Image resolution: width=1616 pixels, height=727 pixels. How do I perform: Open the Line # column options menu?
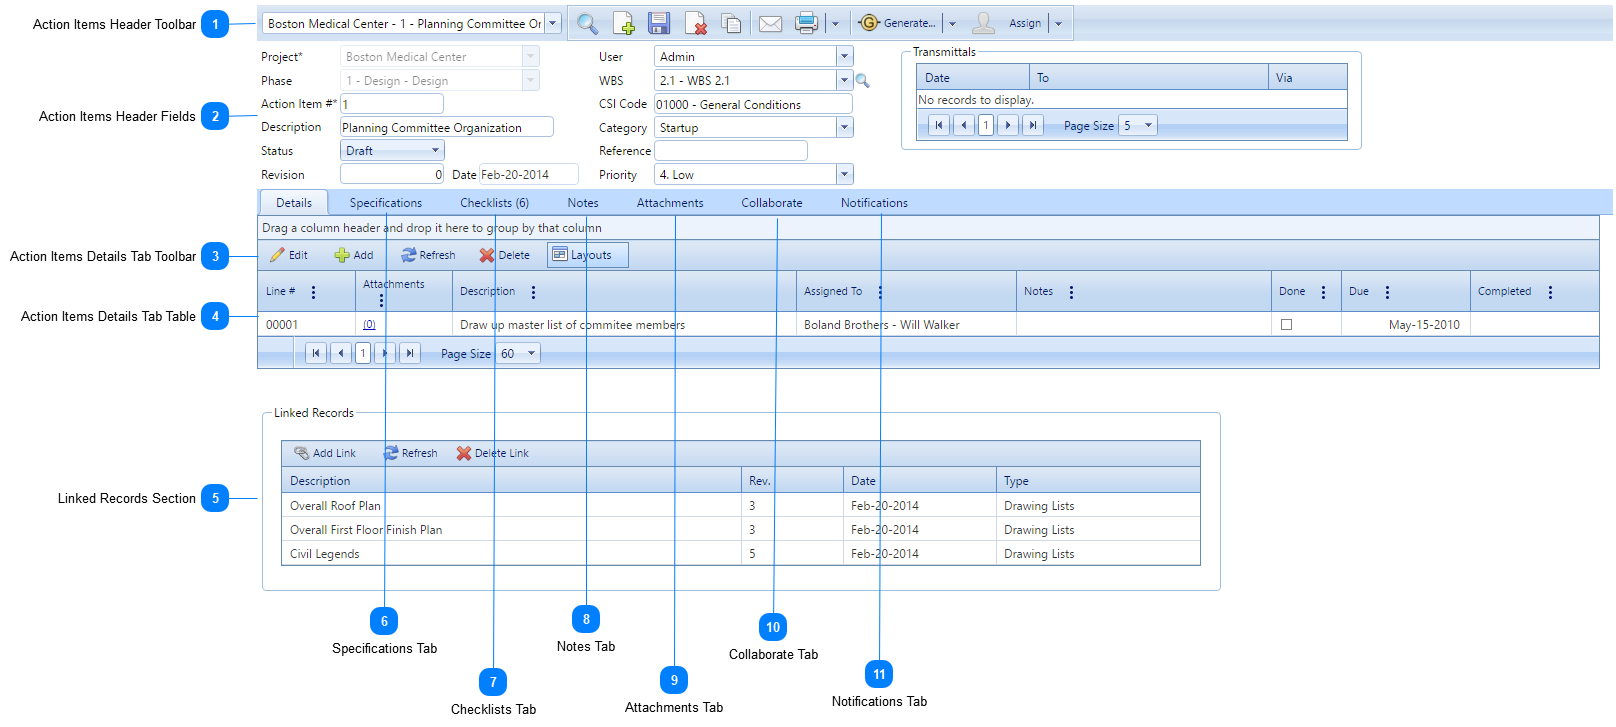tap(313, 292)
